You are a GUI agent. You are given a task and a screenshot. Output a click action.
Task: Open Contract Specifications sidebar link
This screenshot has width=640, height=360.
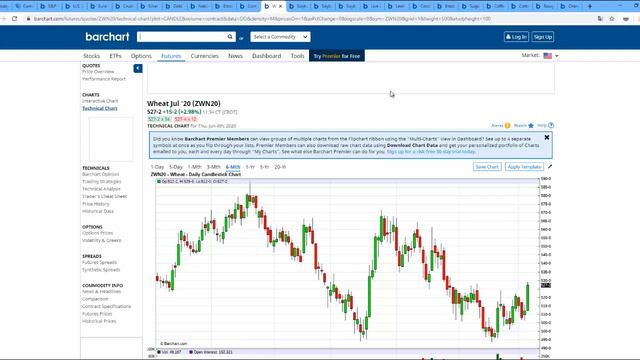[107, 307]
